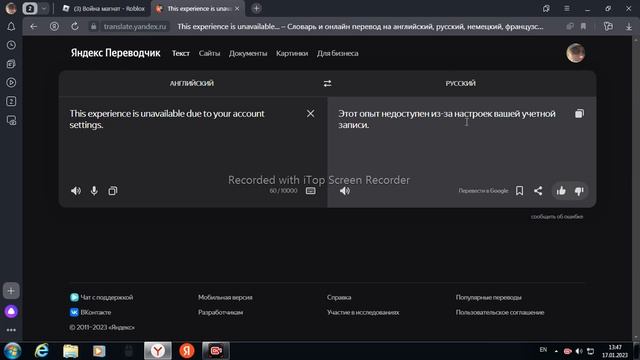Copy the Russian translation
640x360 pixels.
(579, 113)
